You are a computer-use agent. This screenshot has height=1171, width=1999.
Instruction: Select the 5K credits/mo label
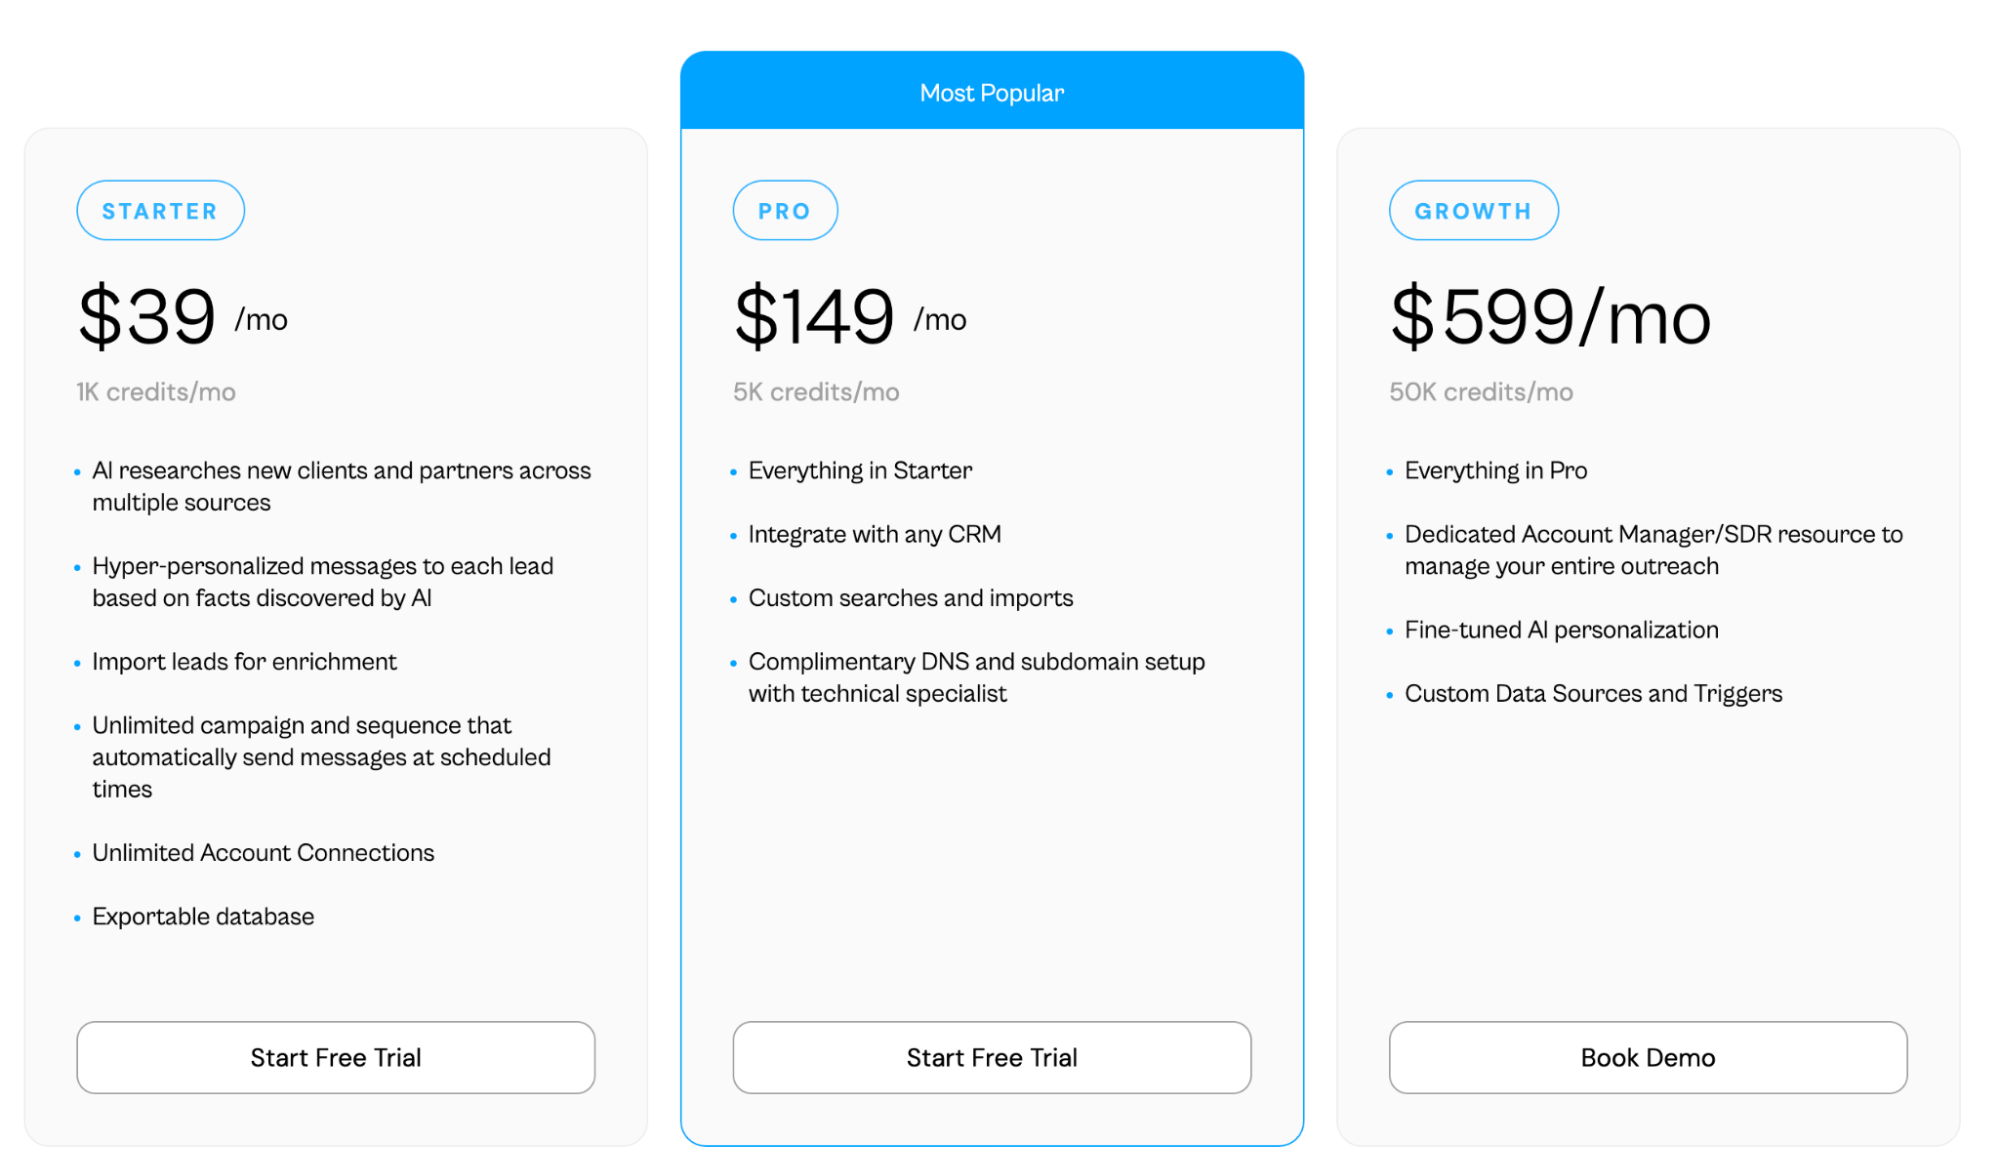click(x=813, y=392)
